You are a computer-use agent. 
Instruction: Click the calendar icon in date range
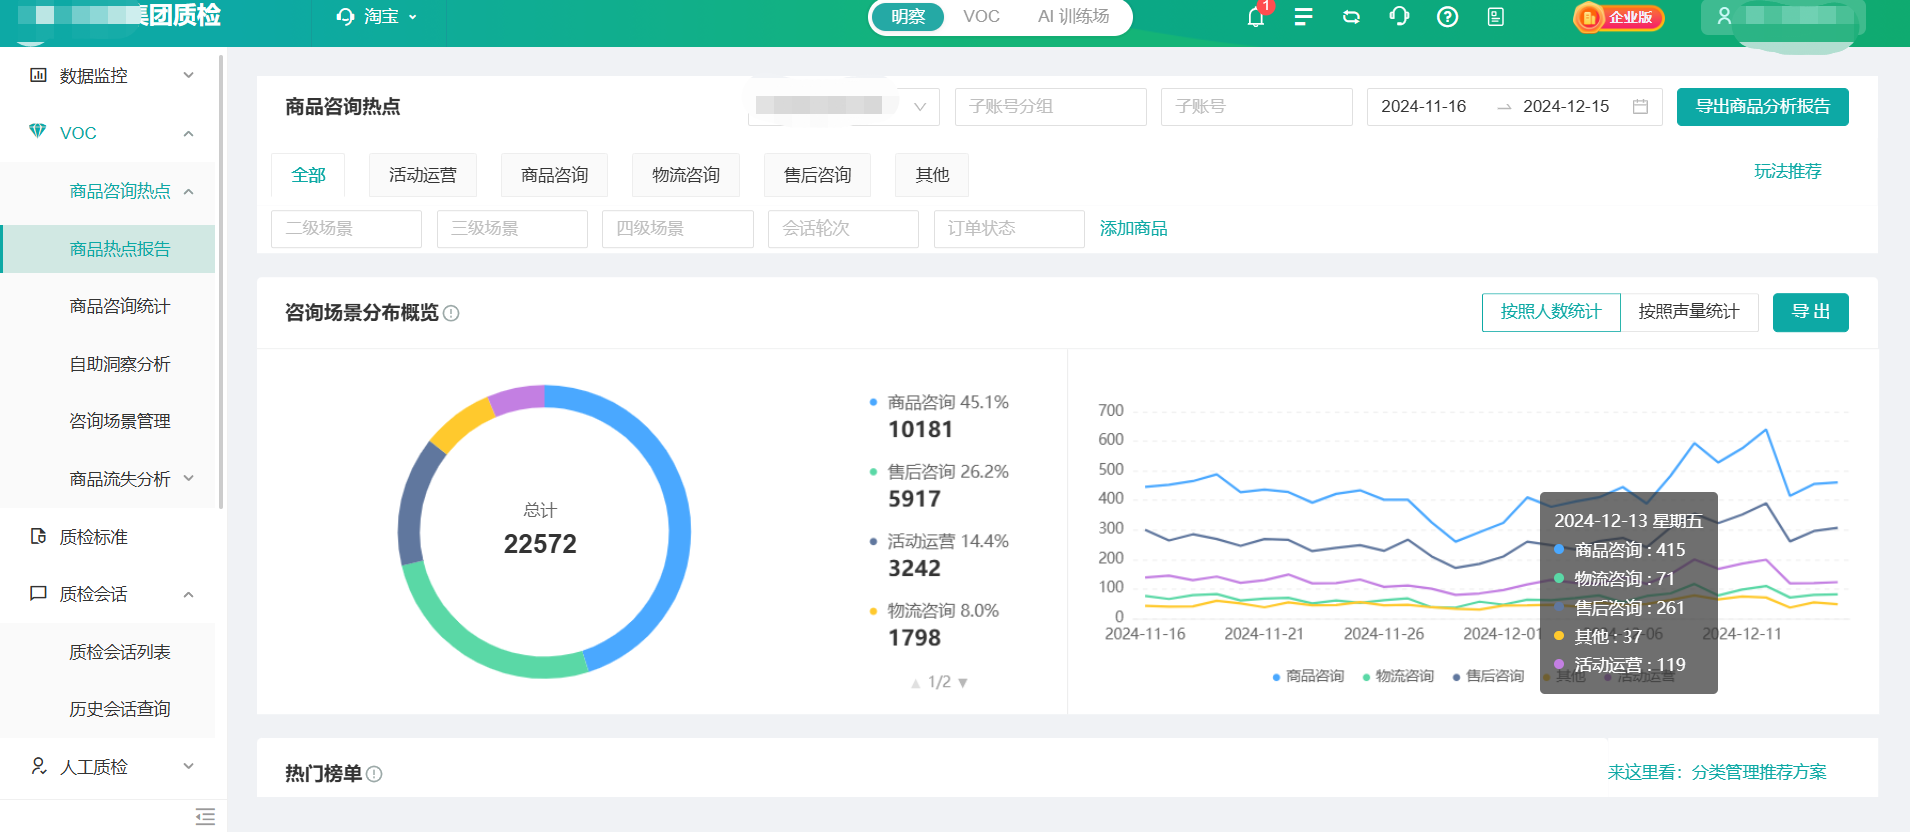[x=1640, y=106]
